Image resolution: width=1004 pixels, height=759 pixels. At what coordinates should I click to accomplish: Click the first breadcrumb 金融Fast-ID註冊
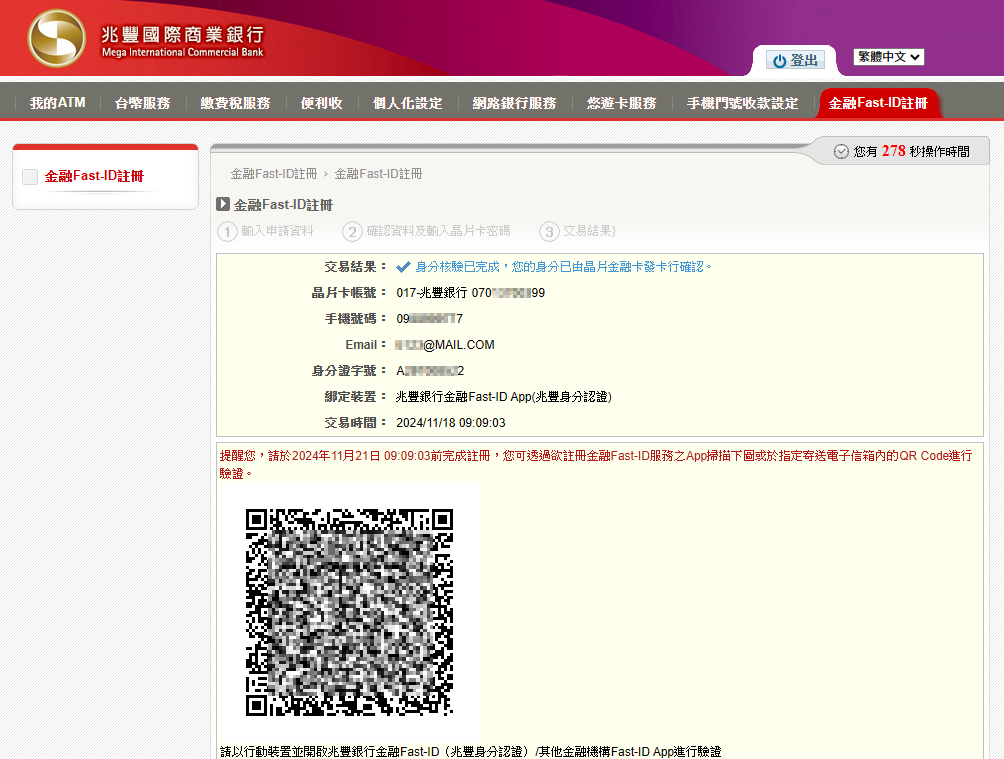coord(273,174)
